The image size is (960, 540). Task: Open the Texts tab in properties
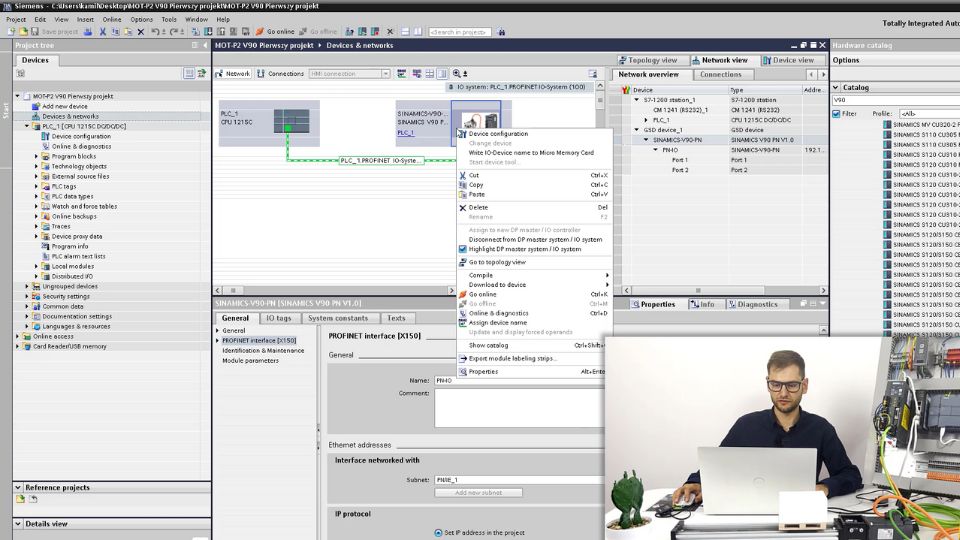(396, 318)
